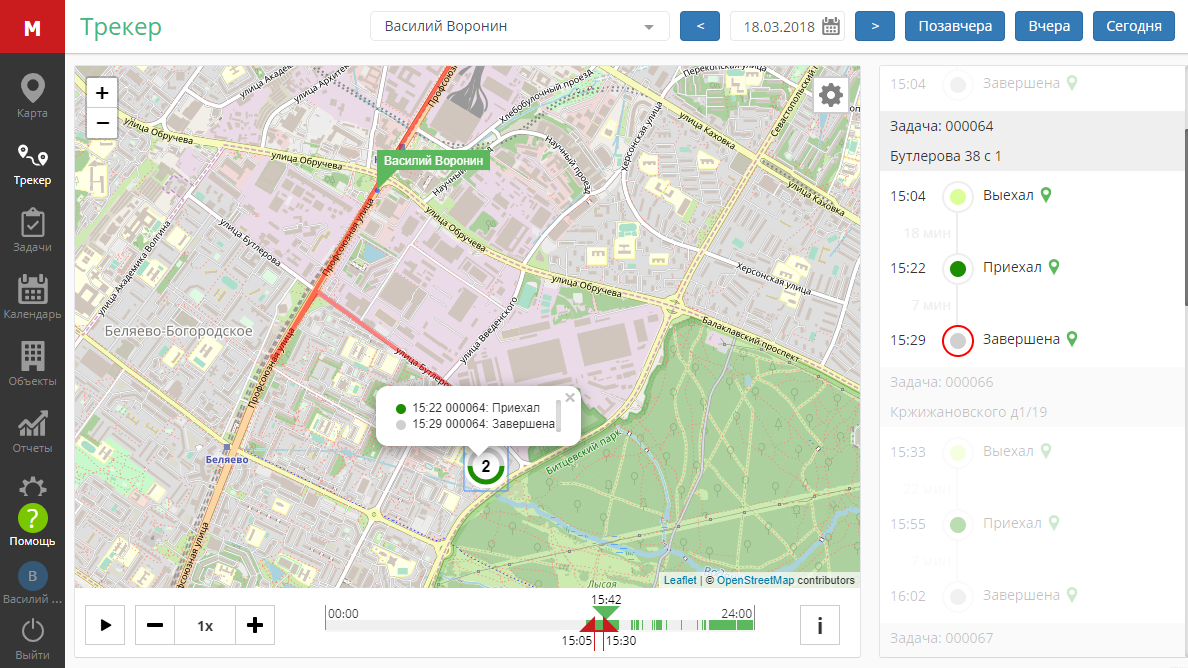Show location pin for 15:29 Завершена
This screenshot has width=1188, height=668.
pos(1072,339)
